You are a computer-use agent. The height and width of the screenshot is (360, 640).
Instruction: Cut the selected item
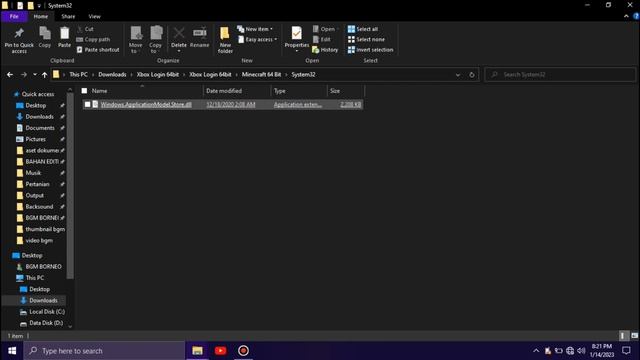[85, 29]
